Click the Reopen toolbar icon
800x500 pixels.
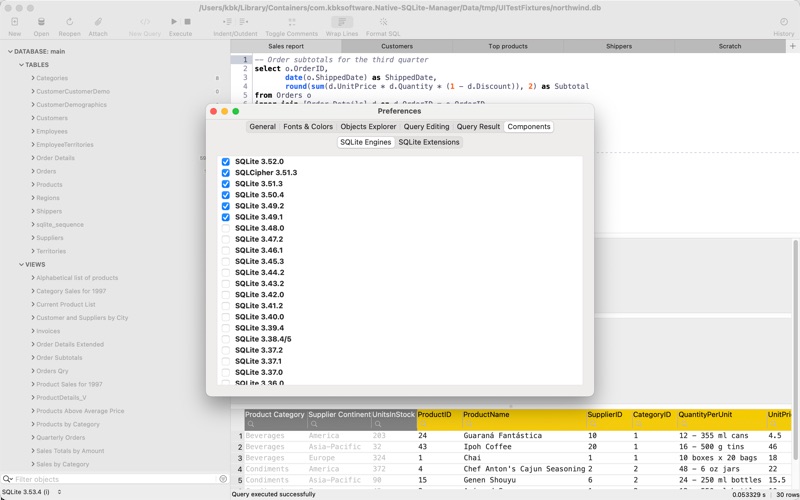(x=69, y=22)
